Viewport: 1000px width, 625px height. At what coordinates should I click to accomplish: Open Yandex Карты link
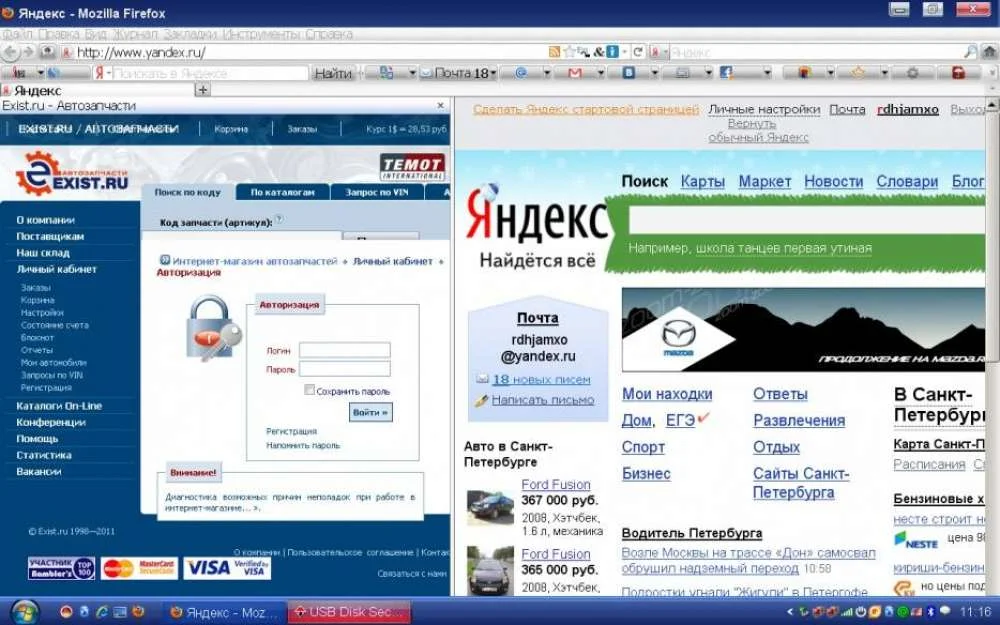(703, 182)
